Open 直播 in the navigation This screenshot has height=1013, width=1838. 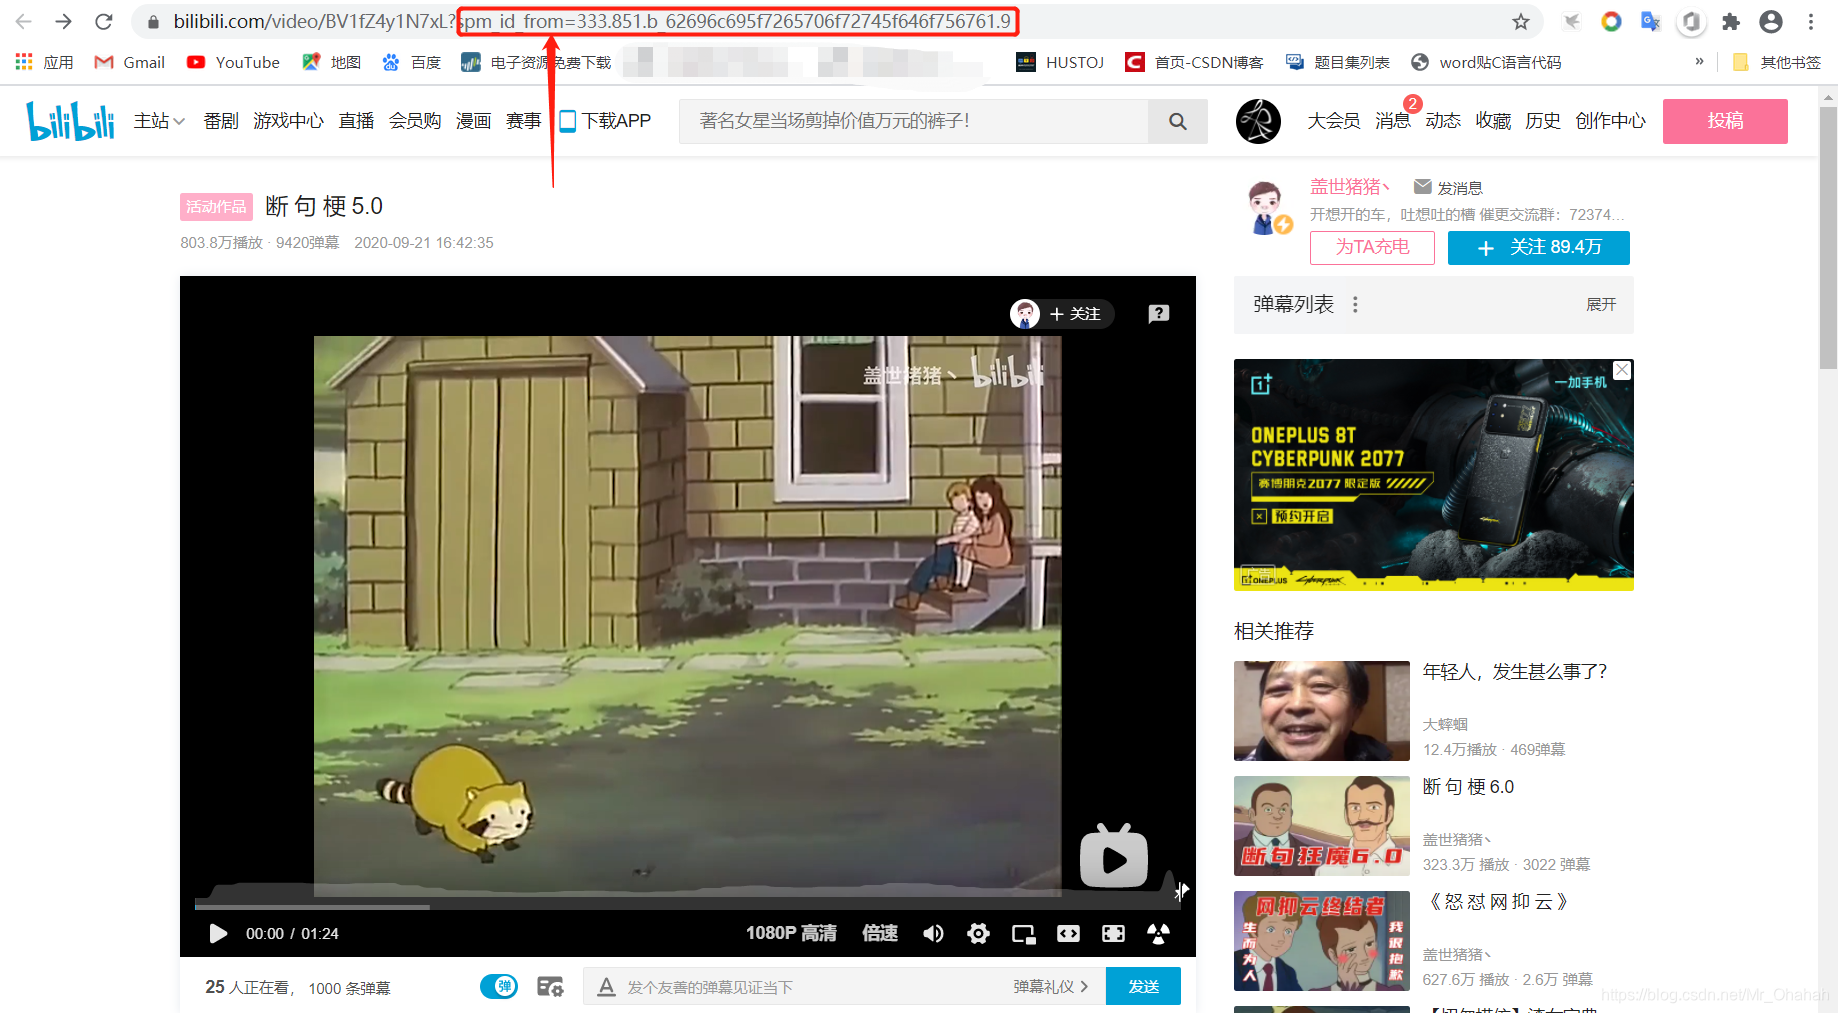[x=356, y=121]
